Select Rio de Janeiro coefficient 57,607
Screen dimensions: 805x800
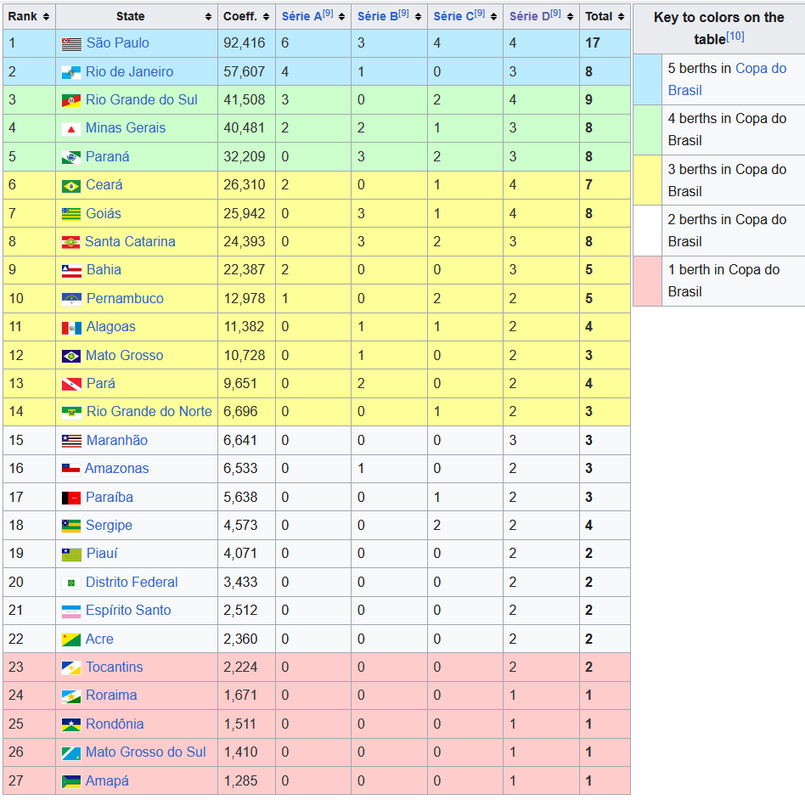pos(244,72)
